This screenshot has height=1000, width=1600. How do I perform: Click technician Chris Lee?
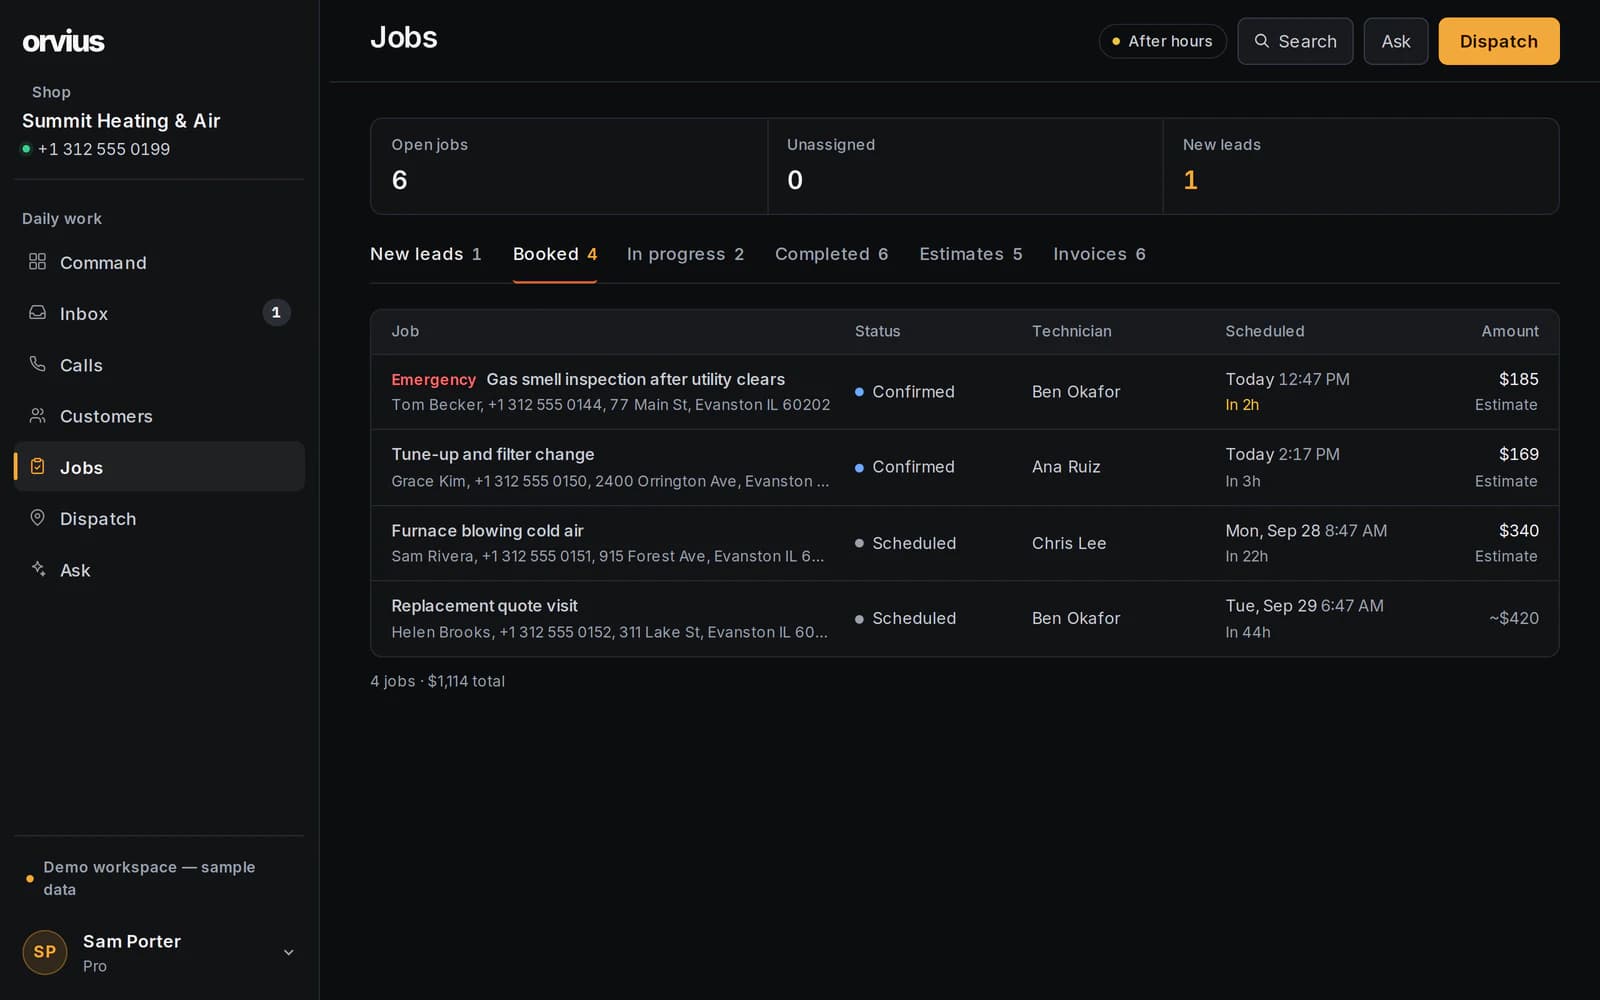pyautogui.click(x=1069, y=543)
